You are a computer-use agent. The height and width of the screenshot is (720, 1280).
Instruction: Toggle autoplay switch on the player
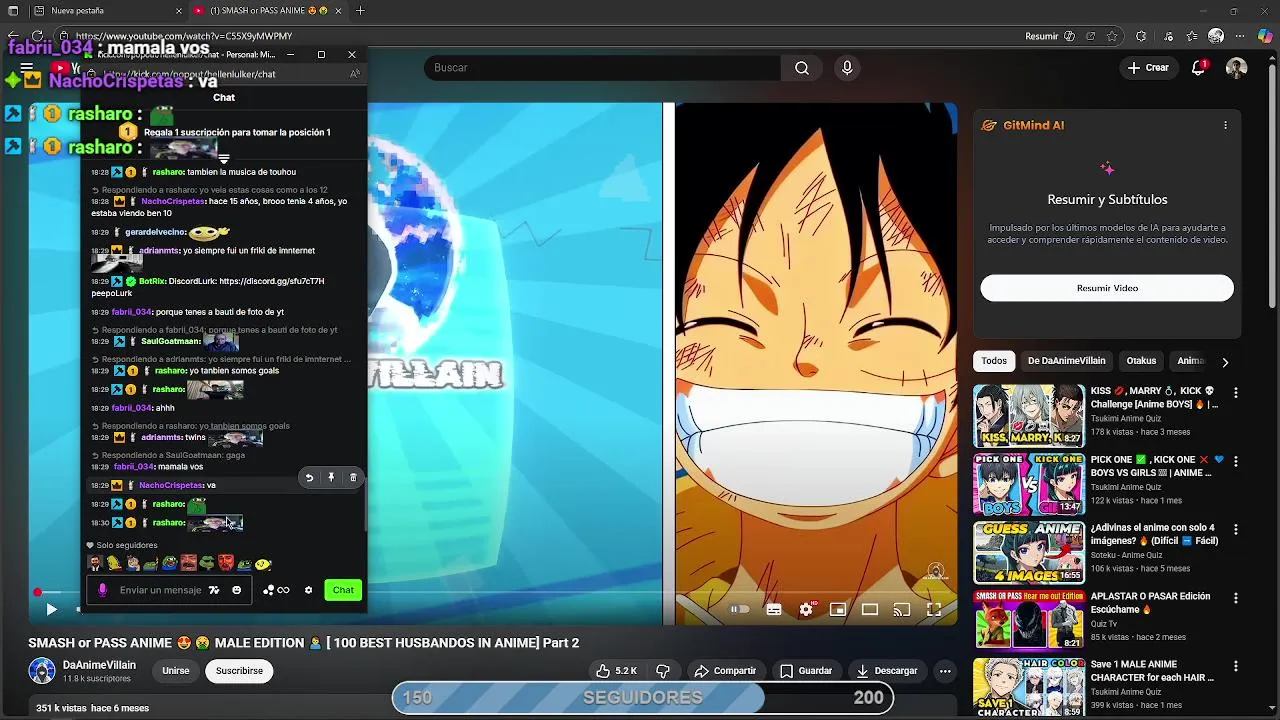(739, 609)
